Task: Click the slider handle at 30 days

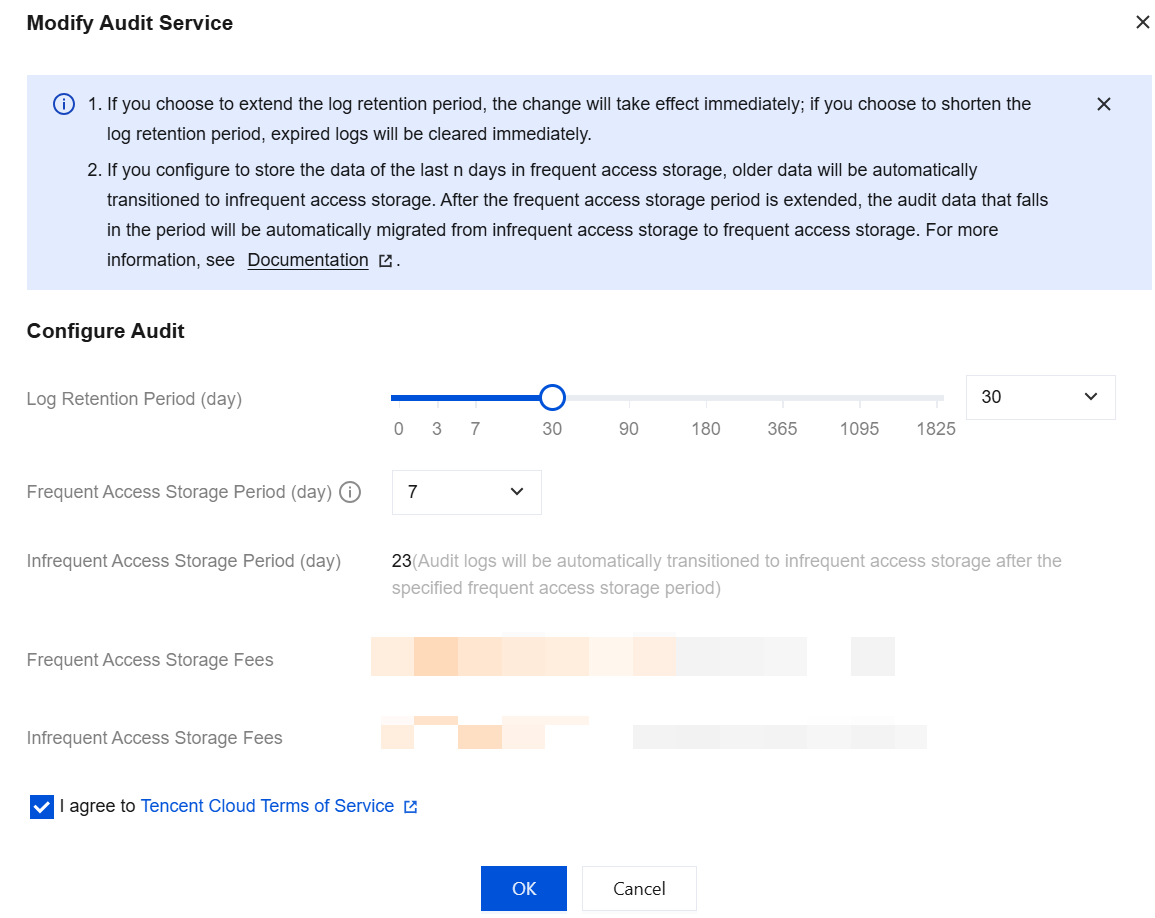Action: point(552,398)
